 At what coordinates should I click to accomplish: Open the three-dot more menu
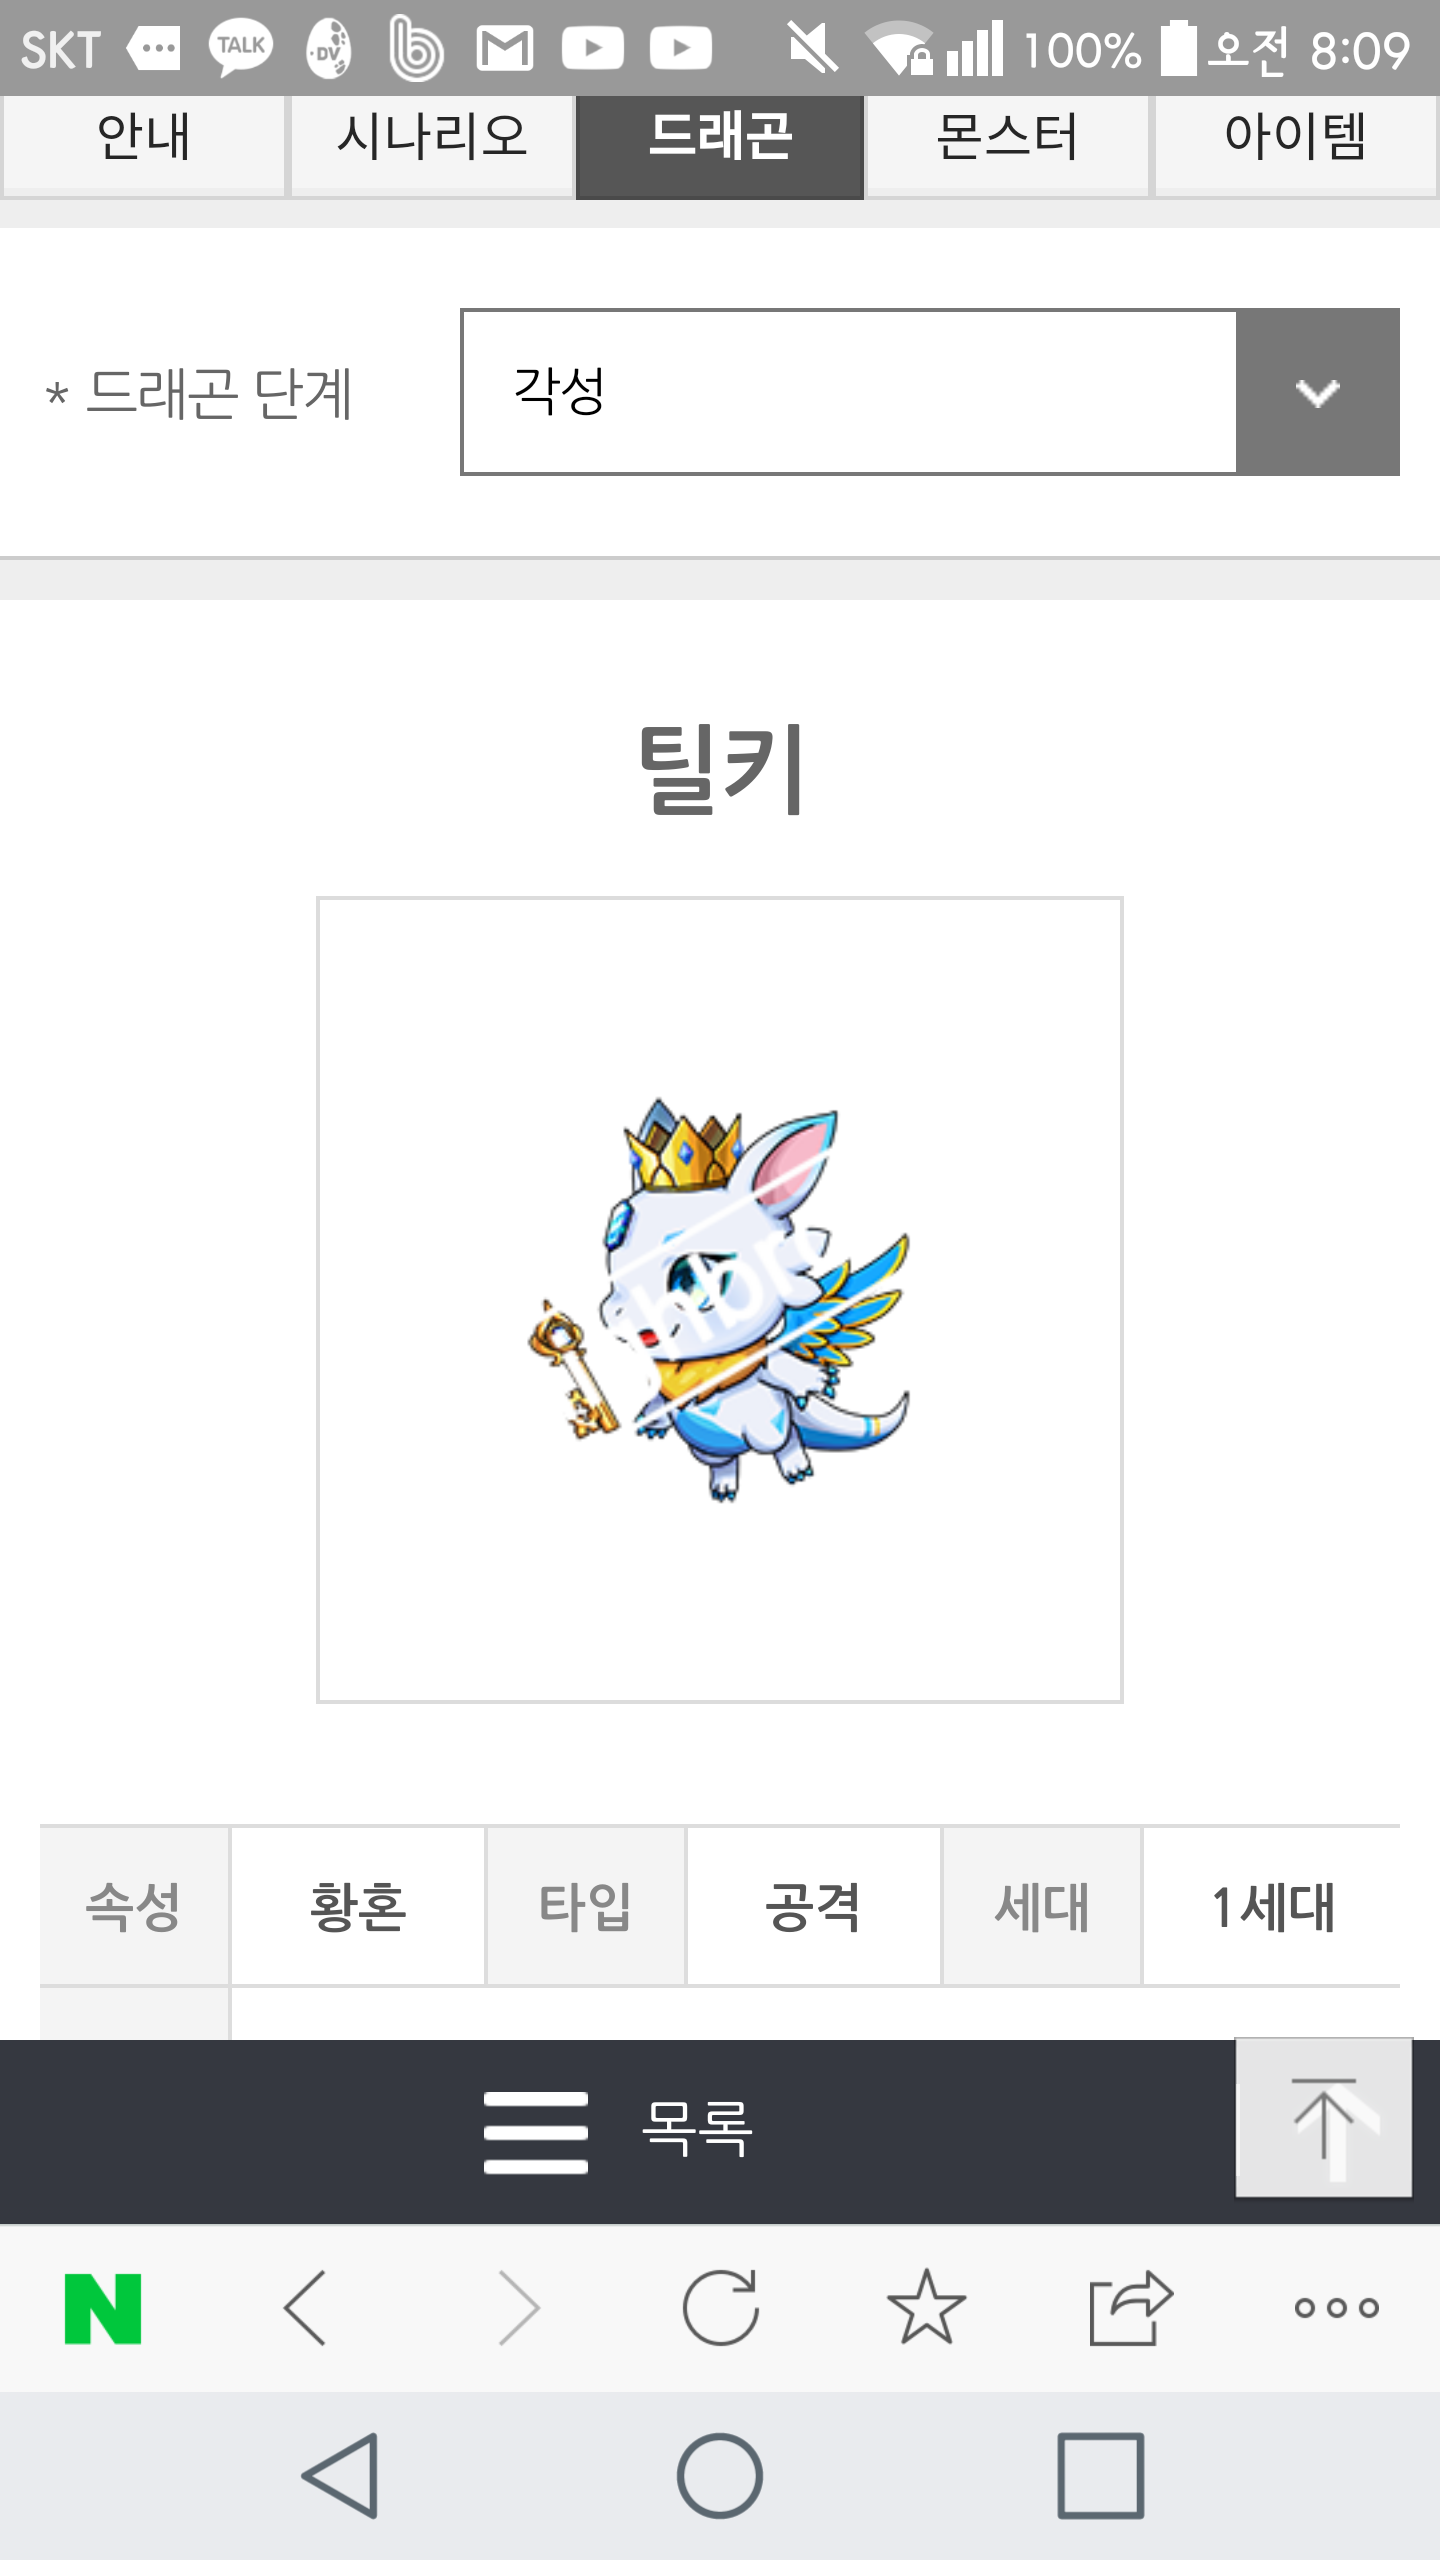click(1337, 2308)
